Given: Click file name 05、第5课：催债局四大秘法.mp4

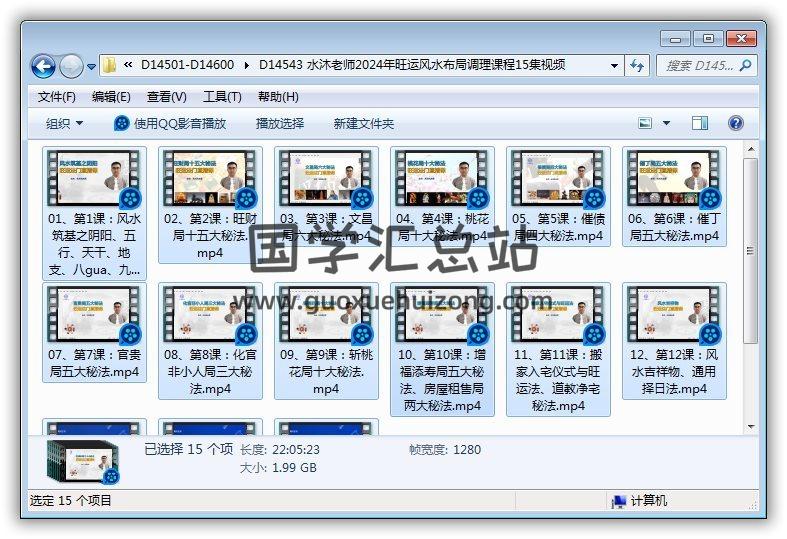Looking at the screenshot, I should (x=558, y=227).
